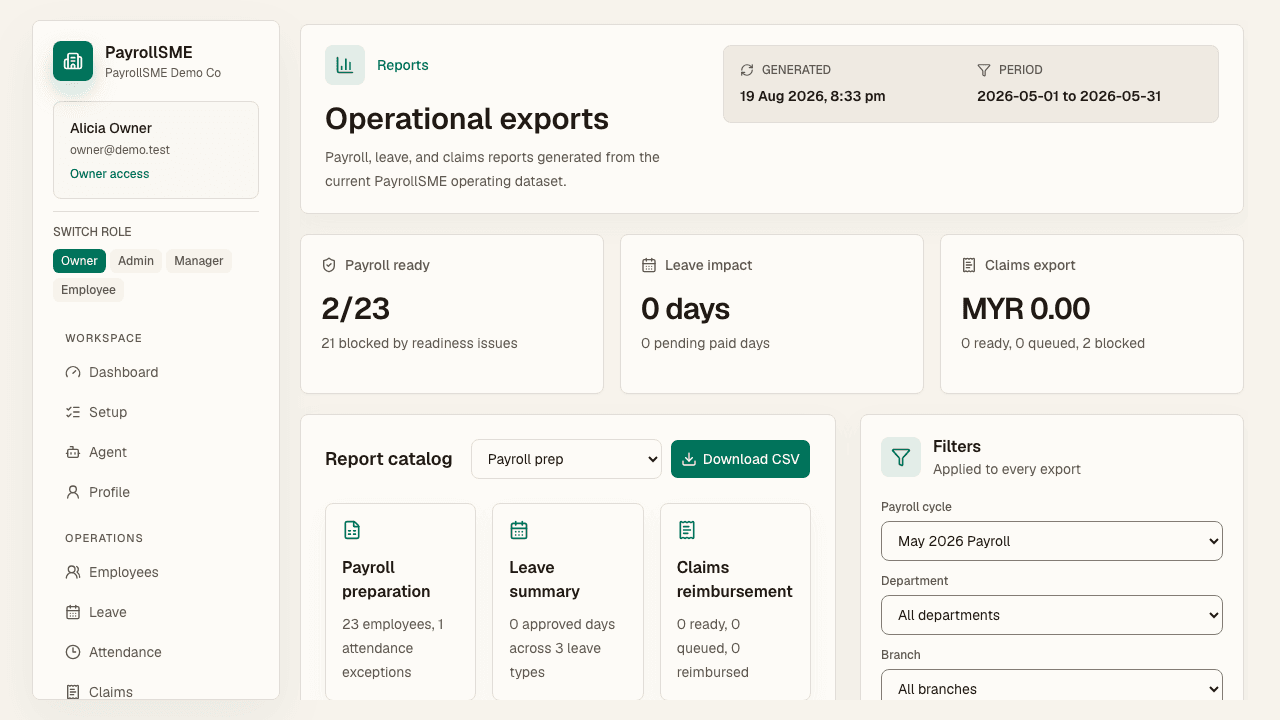The width and height of the screenshot is (1280, 720).
Task: Click the Employees people icon
Action: pyautogui.click(x=73, y=572)
